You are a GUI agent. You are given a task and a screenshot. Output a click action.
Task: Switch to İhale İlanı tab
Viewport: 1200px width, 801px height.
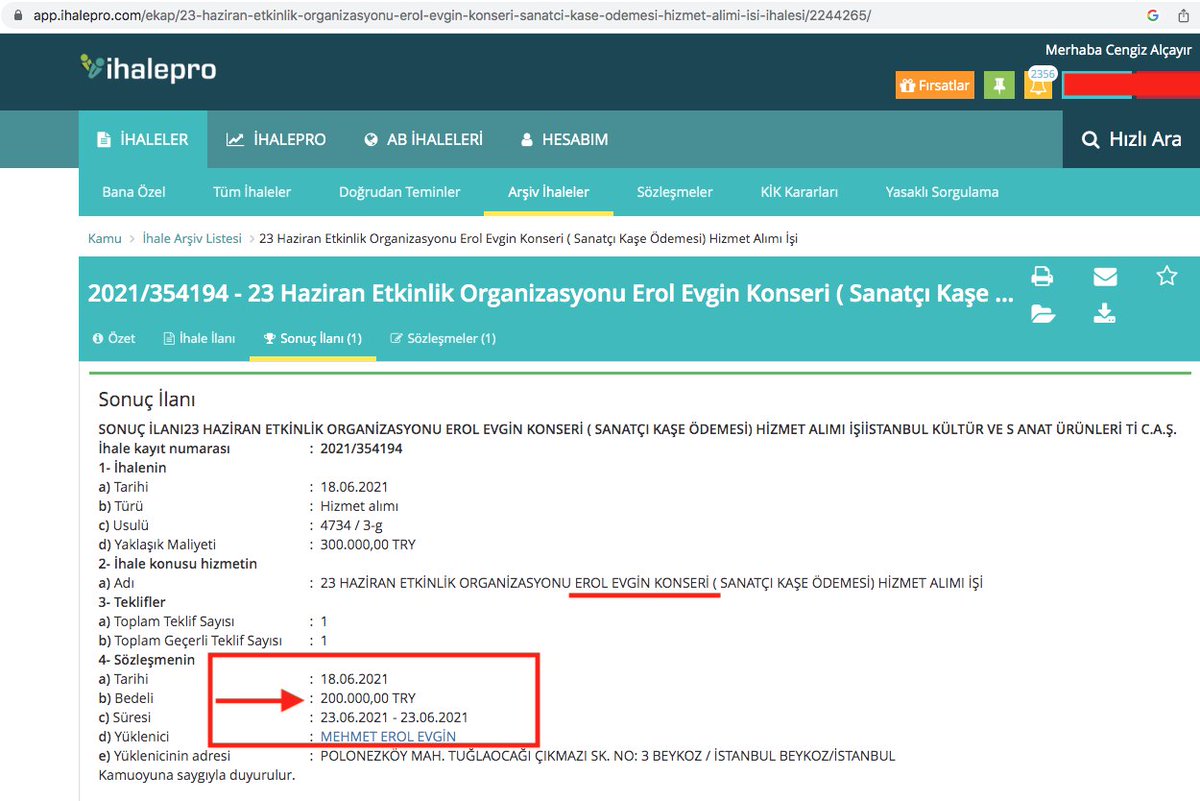pos(200,339)
